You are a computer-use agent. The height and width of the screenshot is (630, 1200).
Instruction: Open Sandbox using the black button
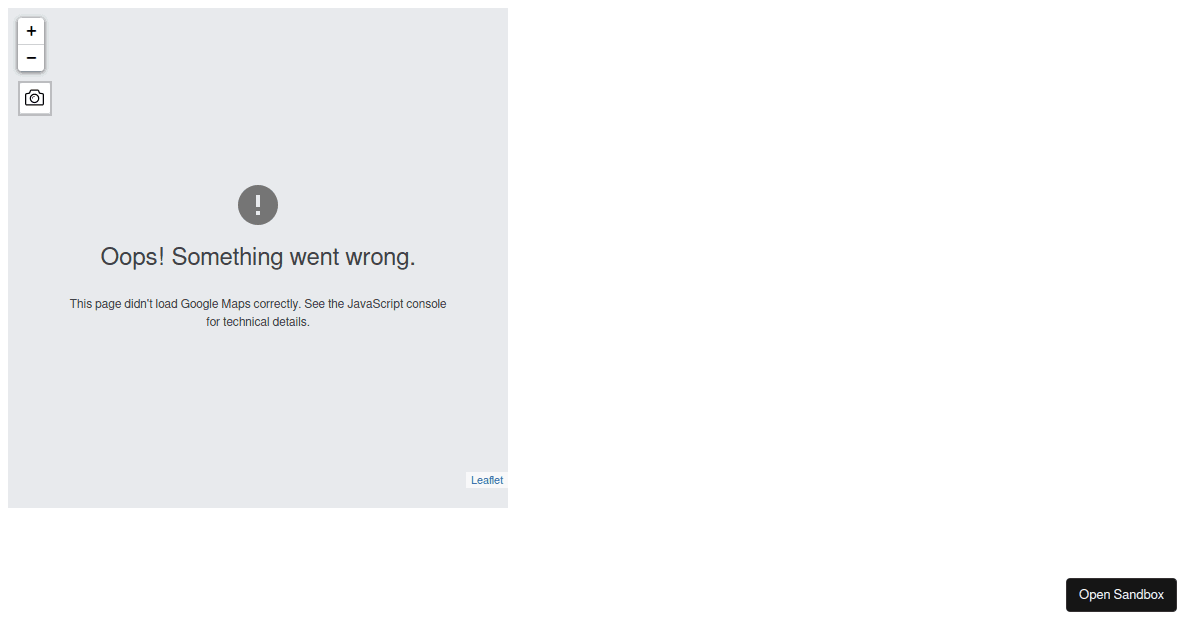point(1121,594)
